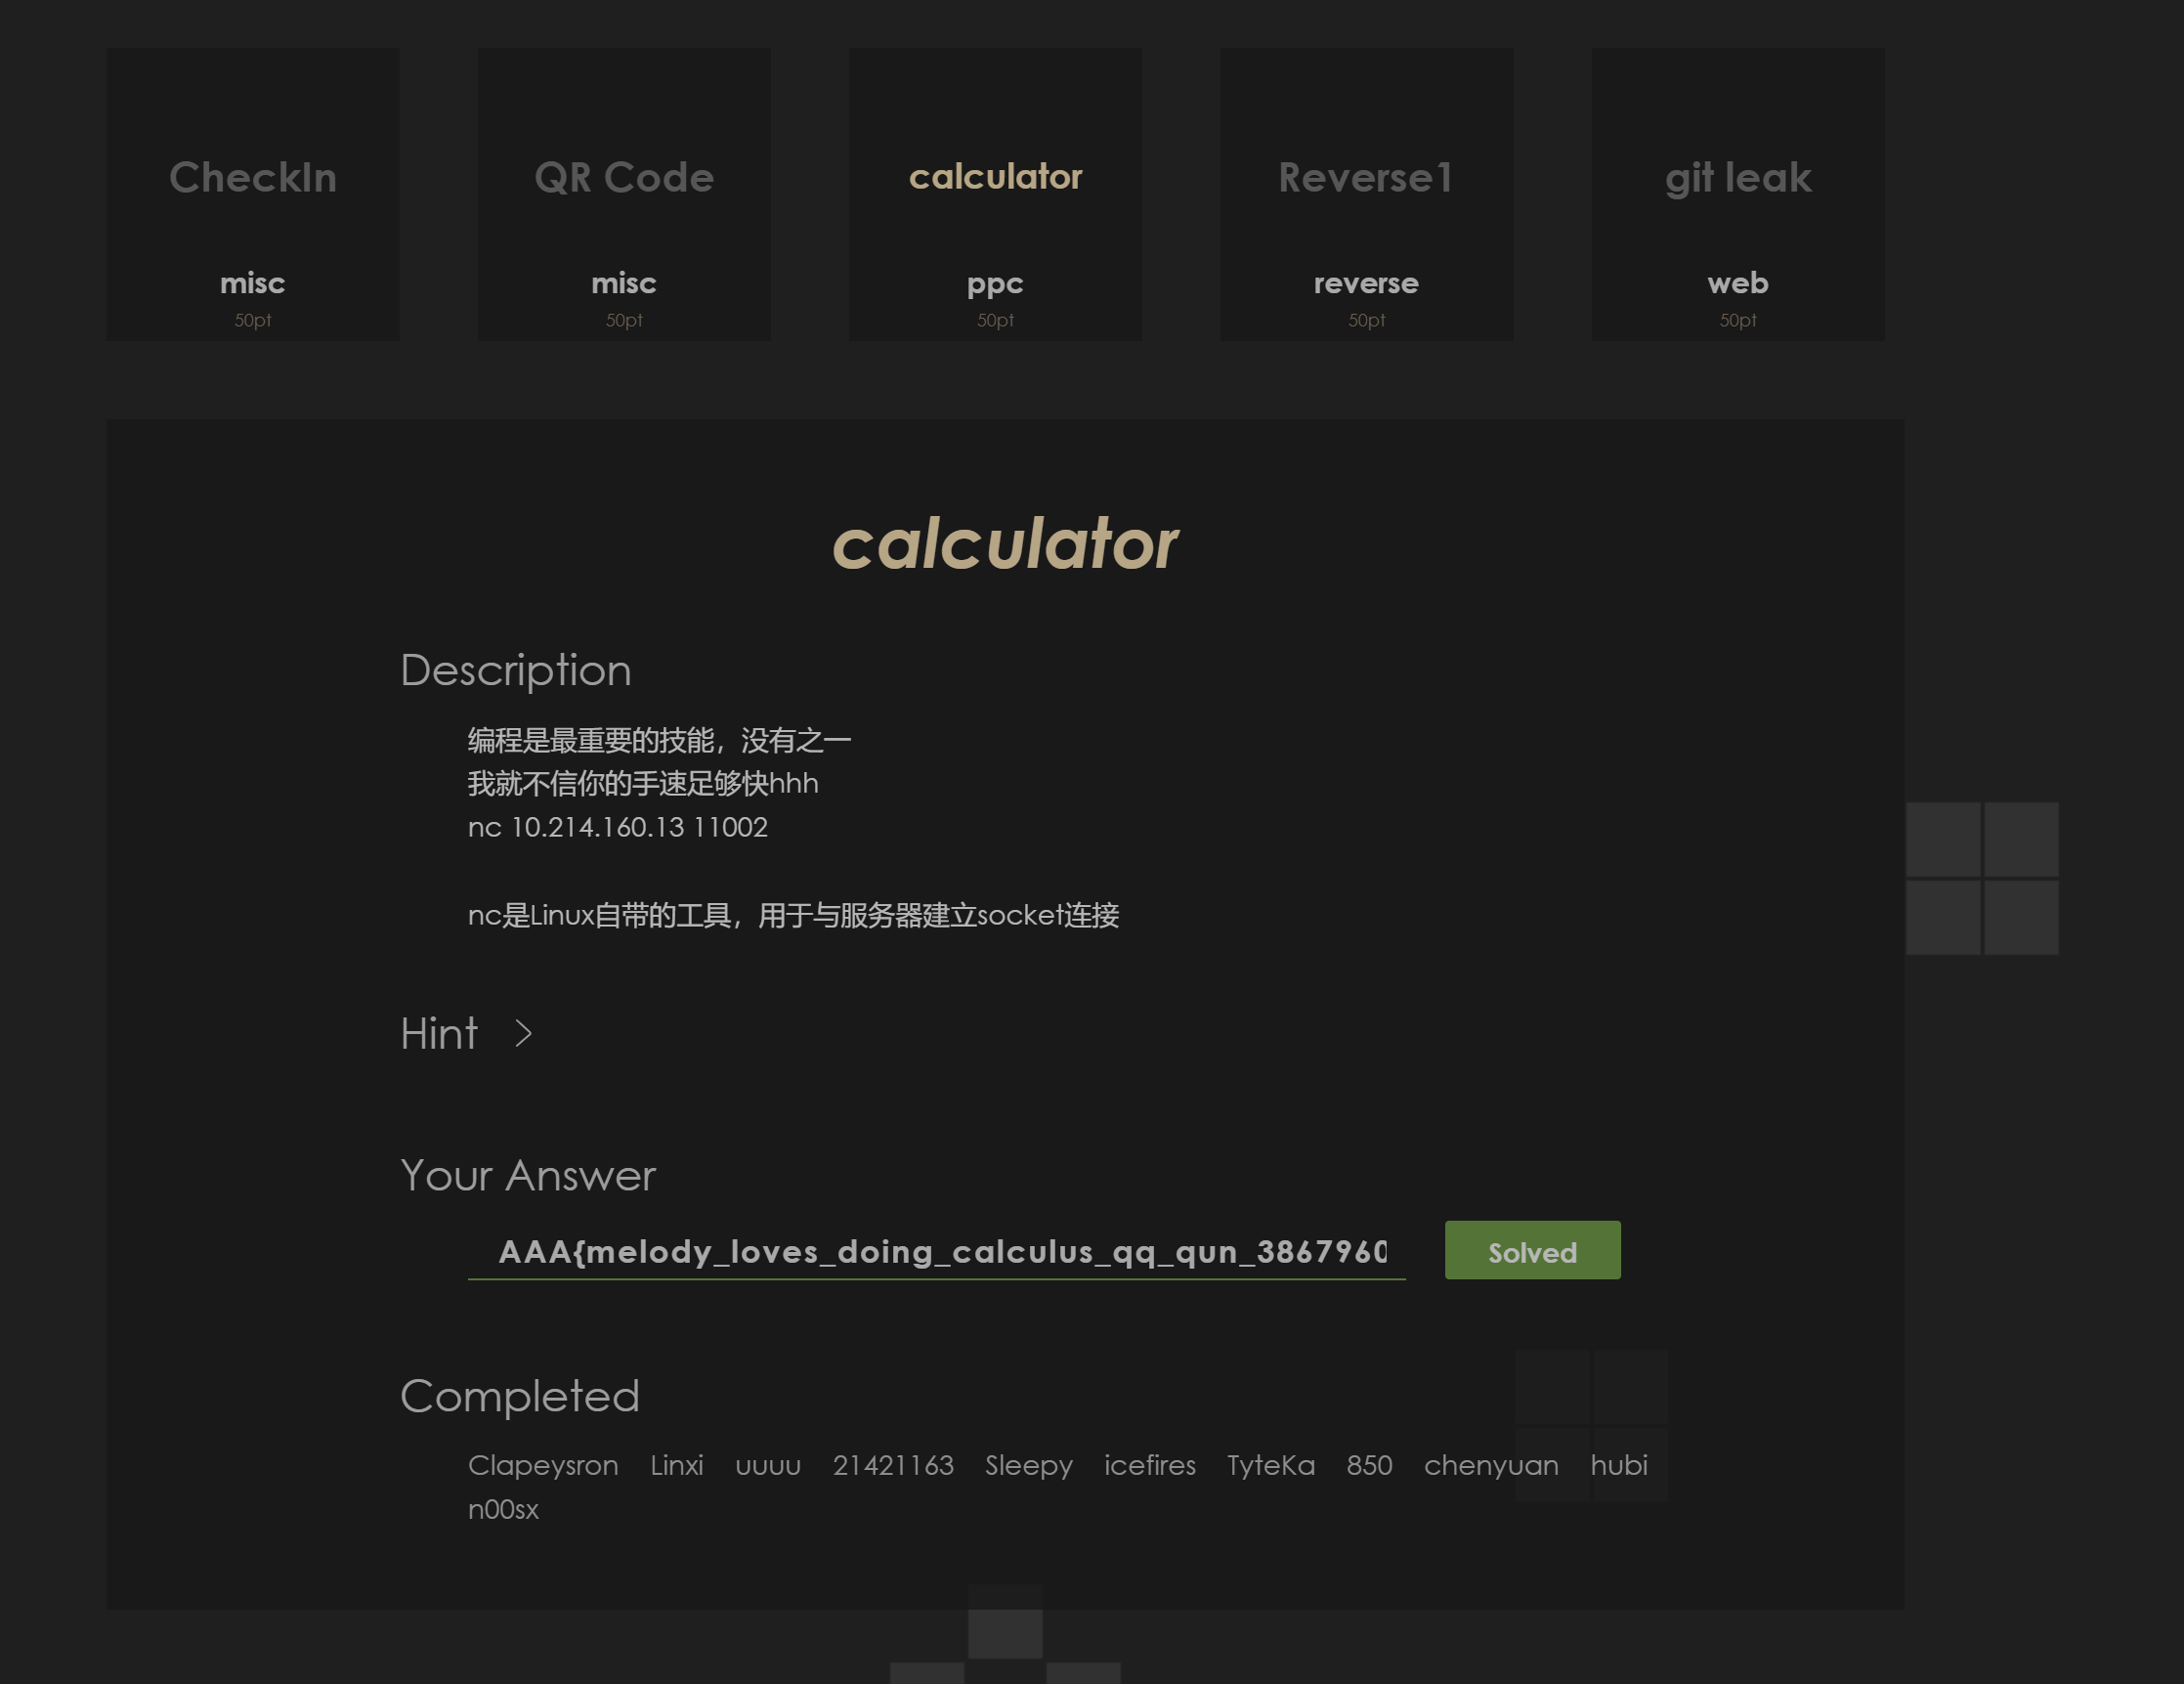The width and height of the screenshot is (2184, 1684).
Task: Click user n00sx in Completed list
Action: (x=503, y=1509)
